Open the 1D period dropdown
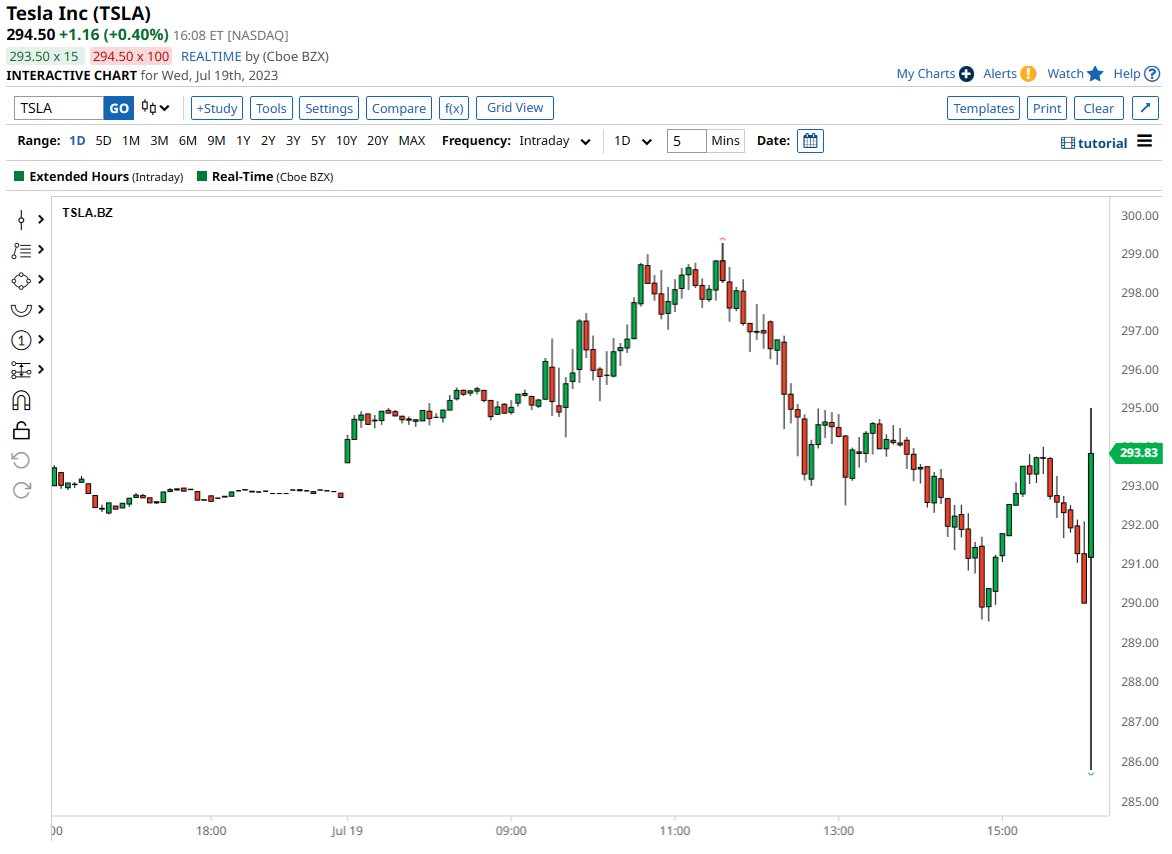This screenshot has height=854, width=1172. [x=633, y=141]
